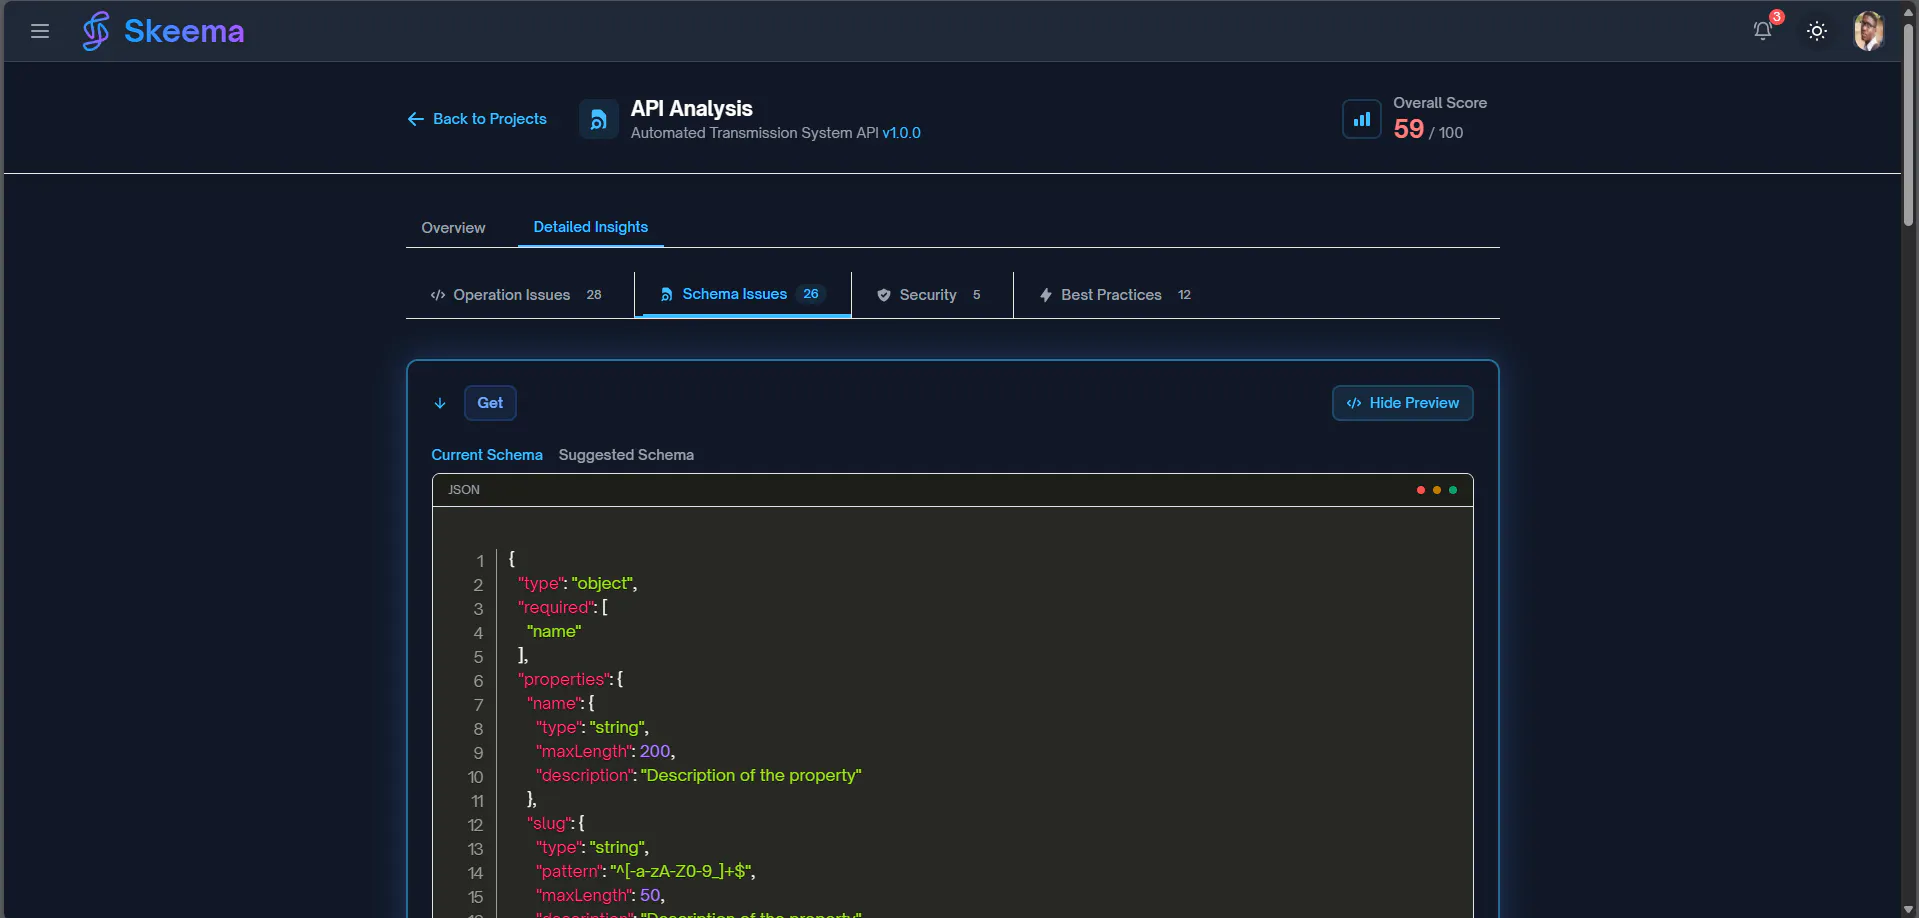Viewport: 1919px width, 918px height.
Task: Click the API Analysis document icon
Action: (x=598, y=120)
